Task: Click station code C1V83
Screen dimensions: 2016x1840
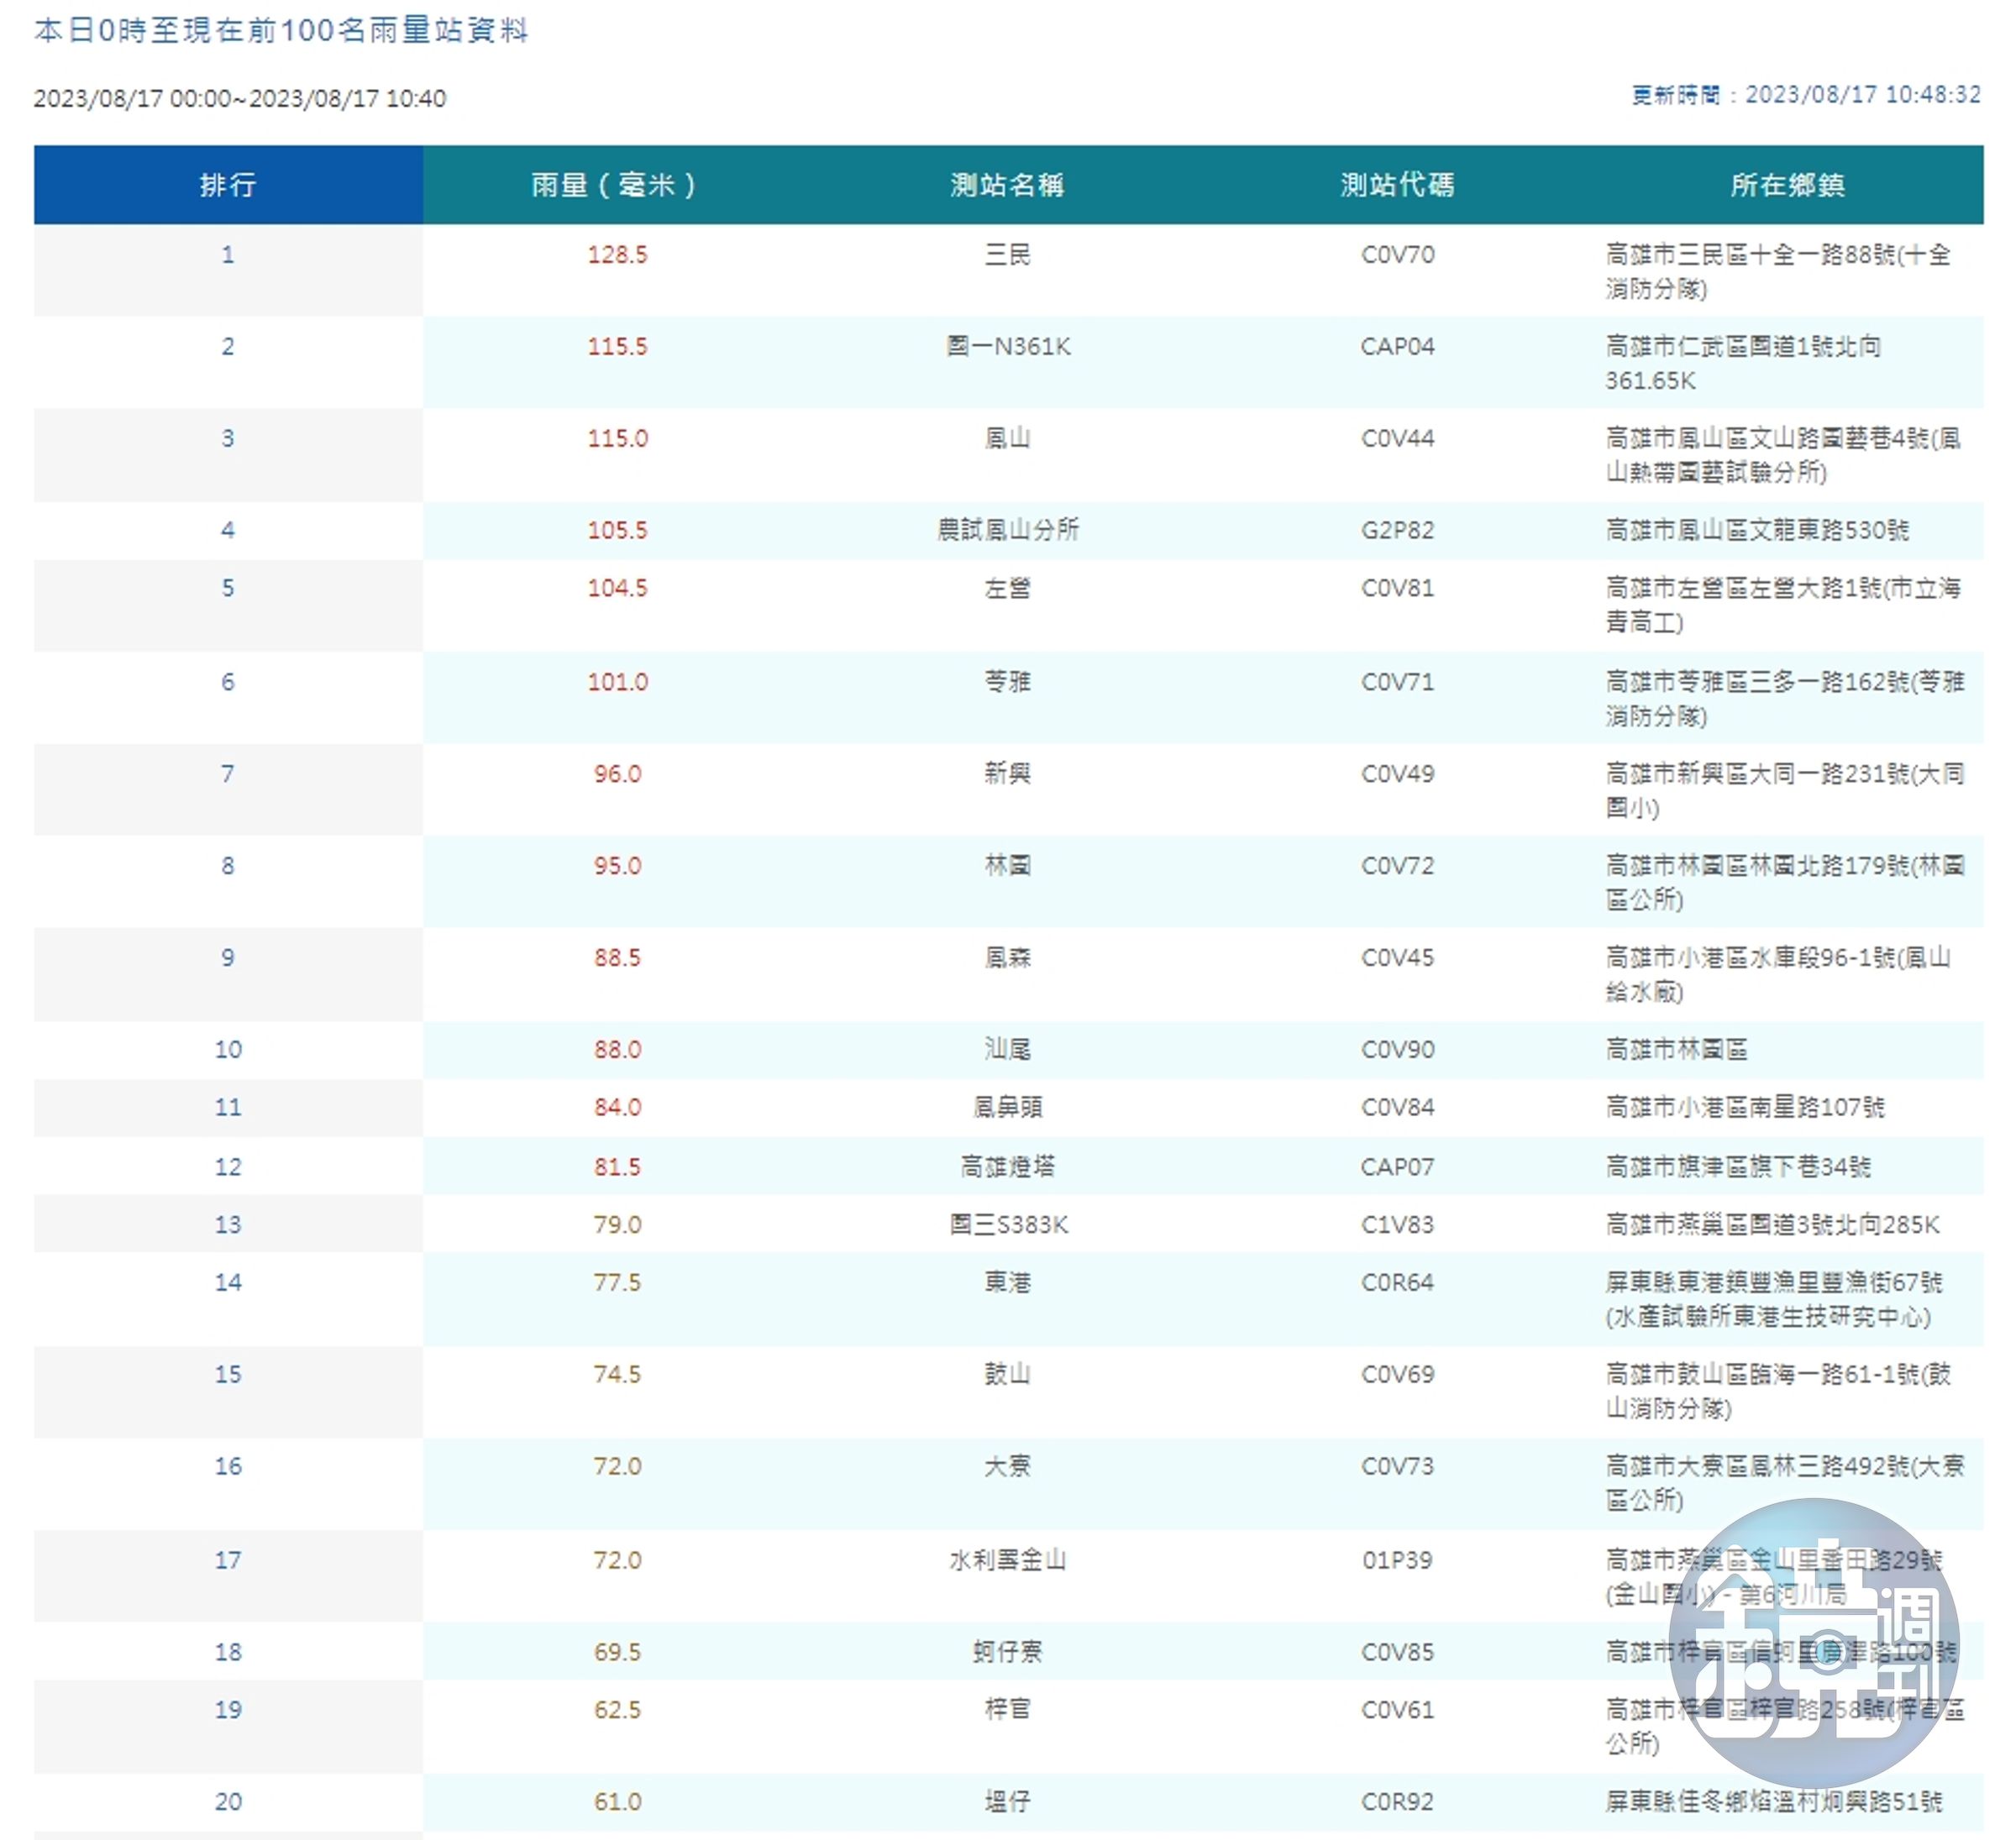Action: [x=1397, y=1225]
